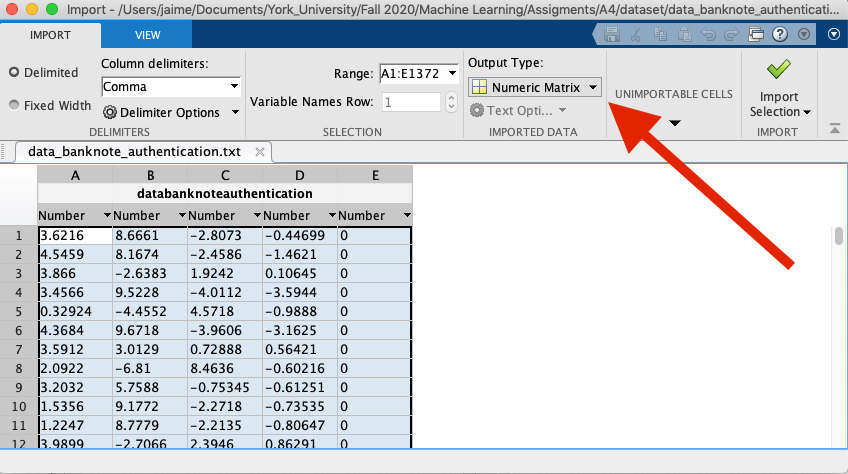The image size is (848, 474).
Task: Click the Redo arrow icon
Action: point(732,35)
